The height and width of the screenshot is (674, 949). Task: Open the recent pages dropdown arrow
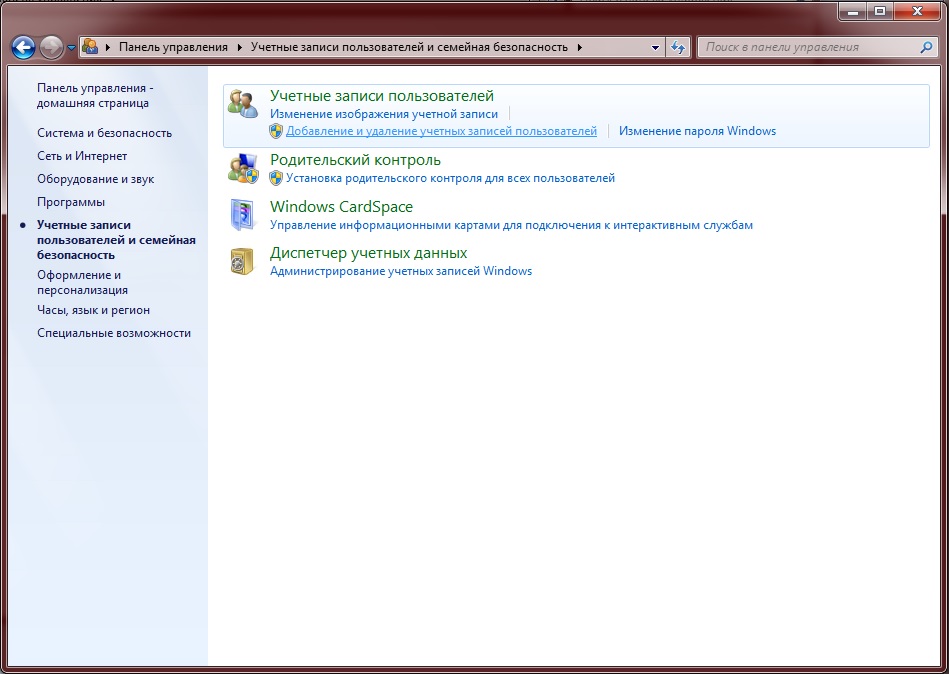click(71, 48)
